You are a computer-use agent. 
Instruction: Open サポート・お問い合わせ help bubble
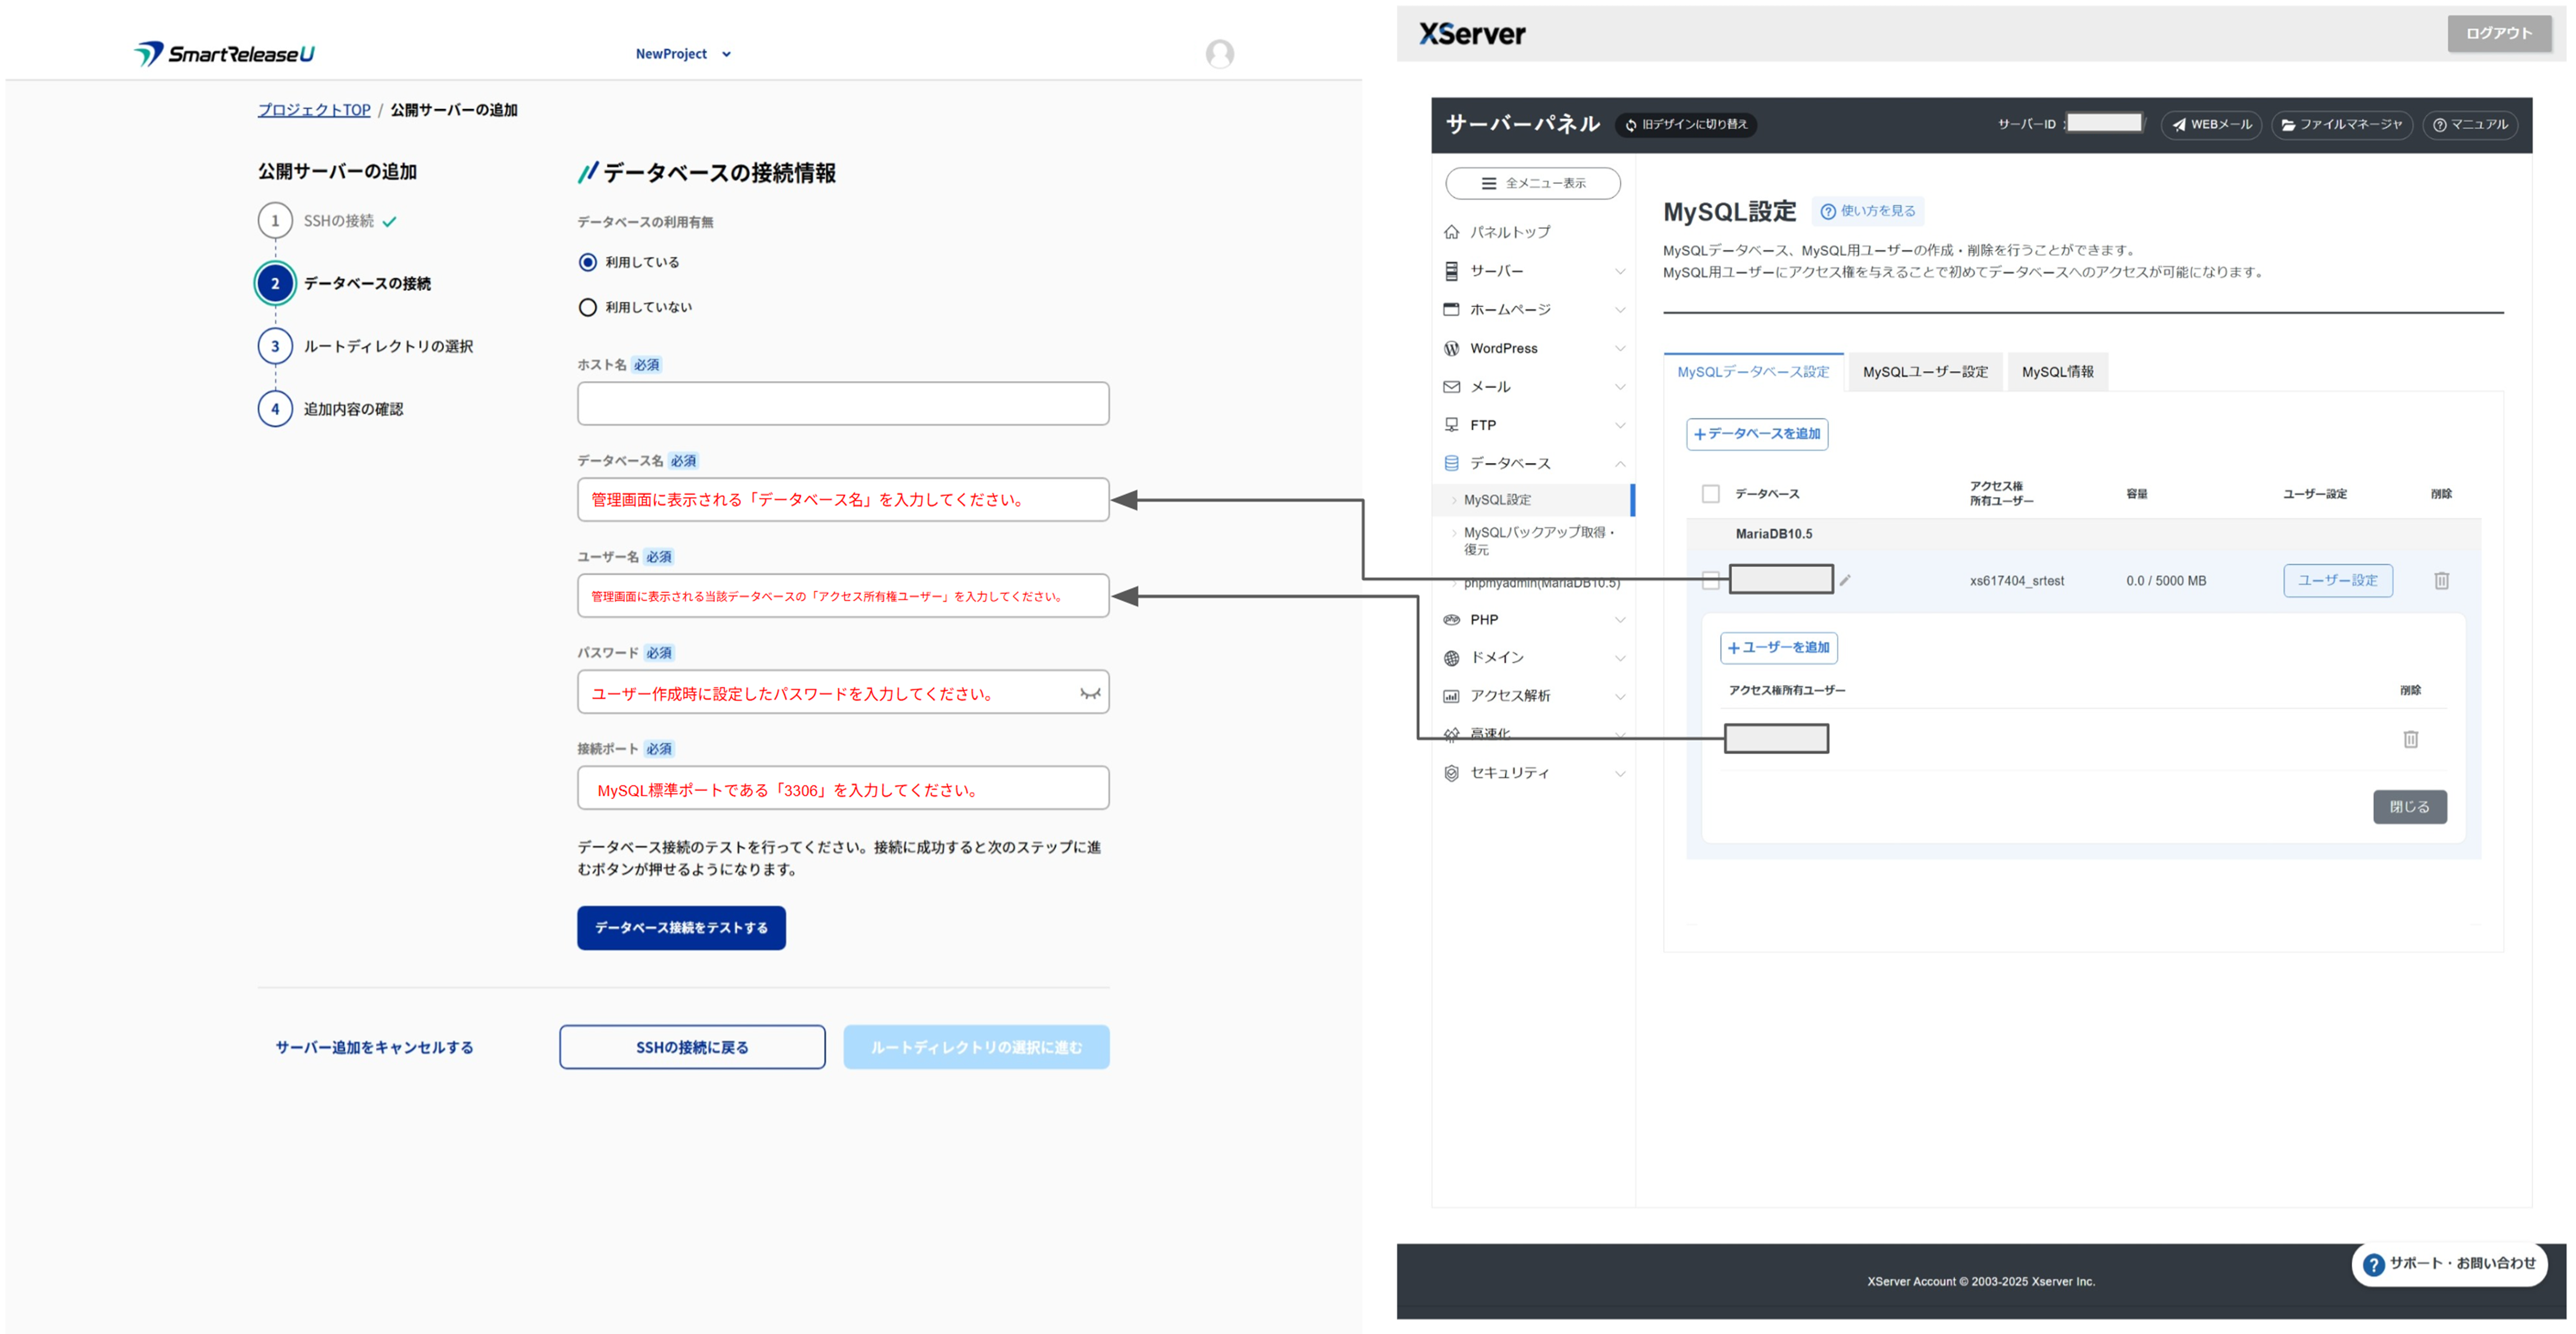pos(2449,1263)
